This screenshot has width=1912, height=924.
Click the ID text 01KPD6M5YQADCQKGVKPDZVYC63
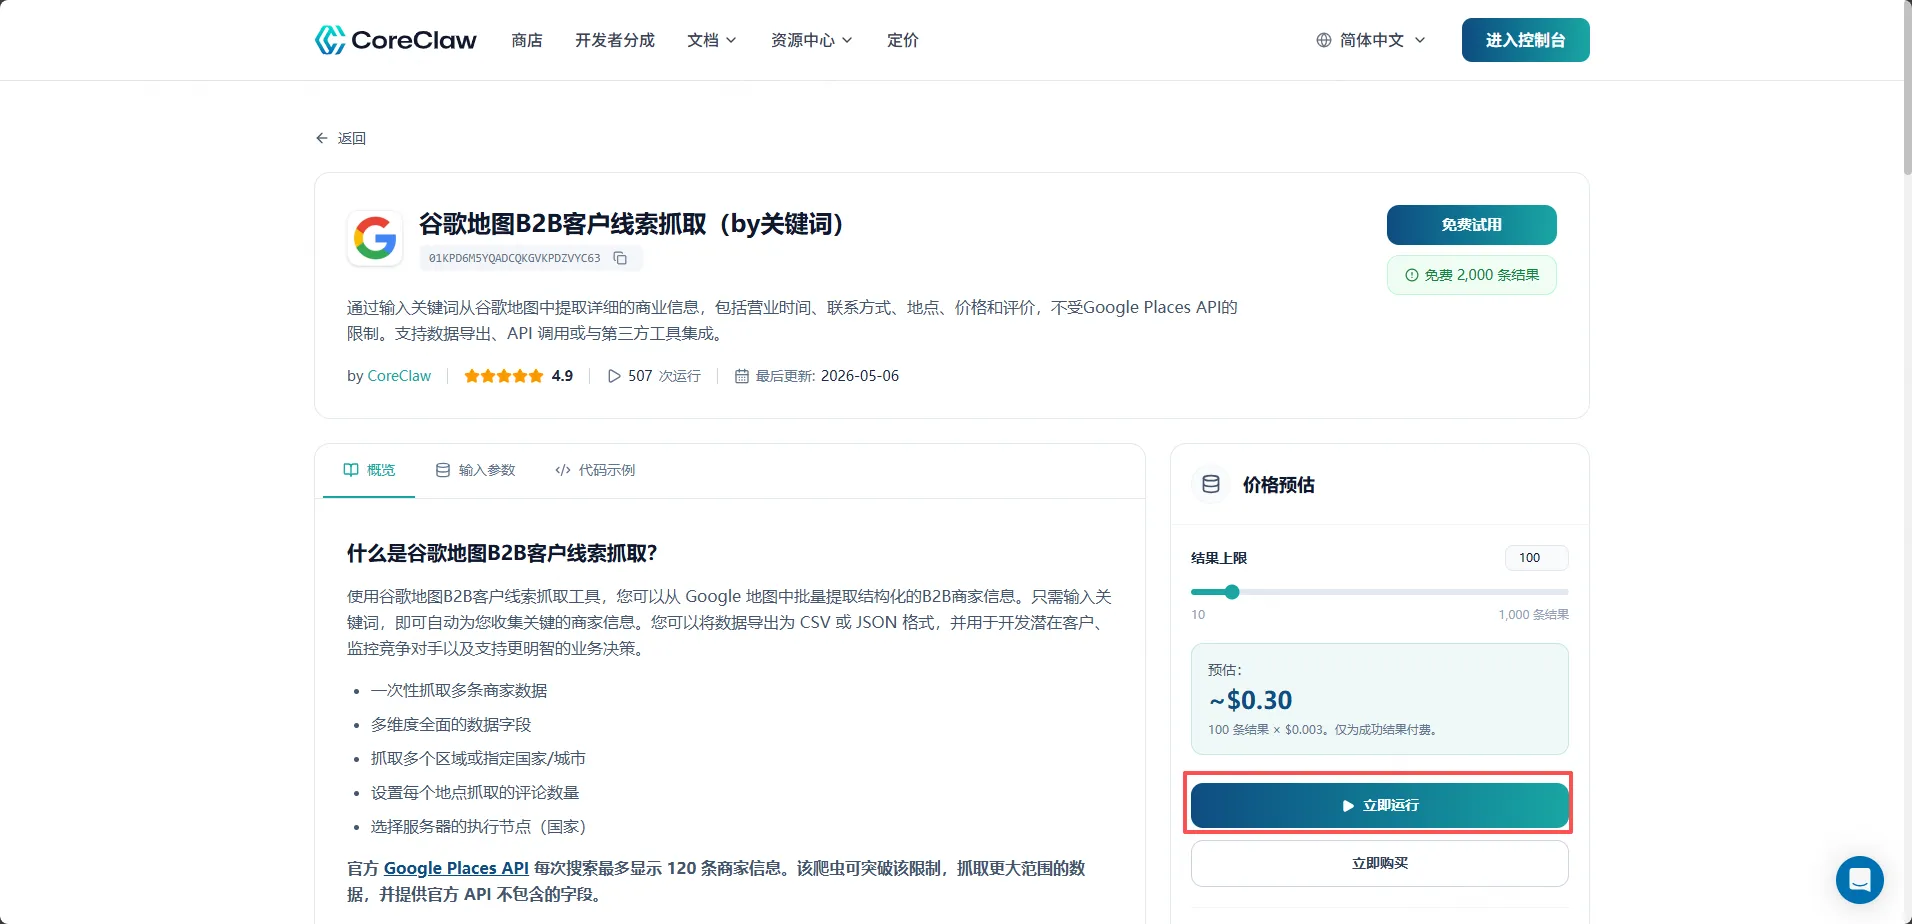(x=515, y=258)
